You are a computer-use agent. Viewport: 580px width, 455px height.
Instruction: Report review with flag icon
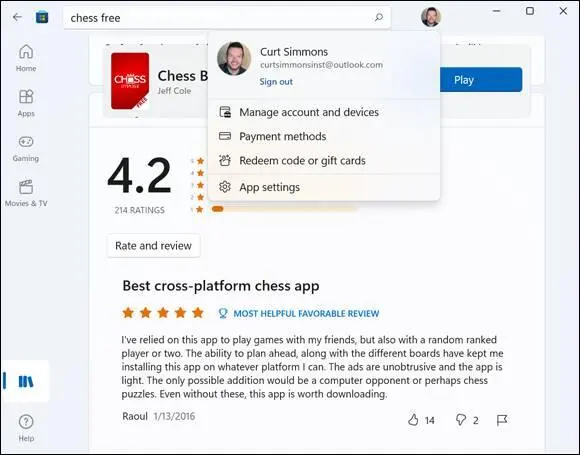pyautogui.click(x=502, y=420)
